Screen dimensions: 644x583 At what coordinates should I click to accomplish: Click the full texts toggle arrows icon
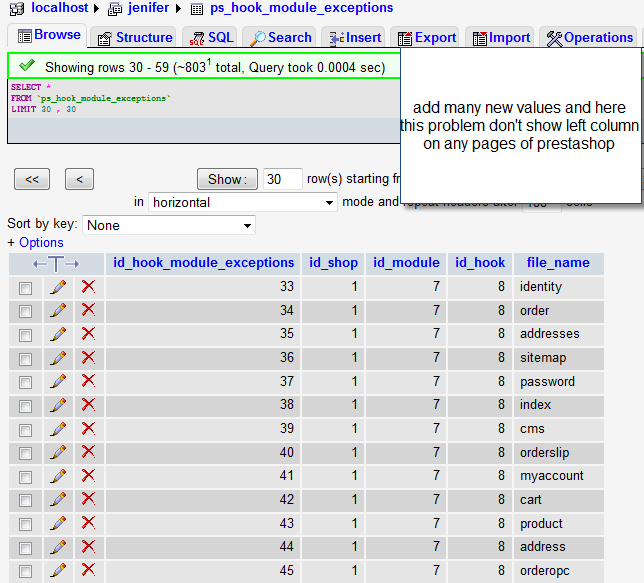point(56,263)
